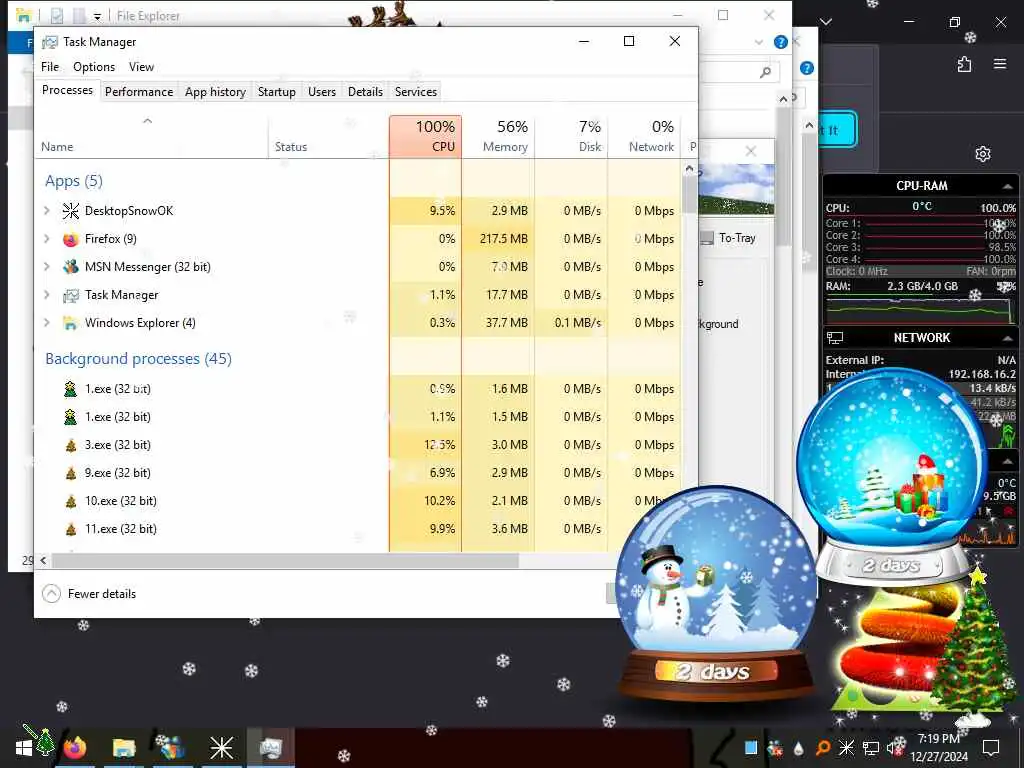
Task: Open File Explorer from the taskbar
Action: pyautogui.click(x=123, y=747)
